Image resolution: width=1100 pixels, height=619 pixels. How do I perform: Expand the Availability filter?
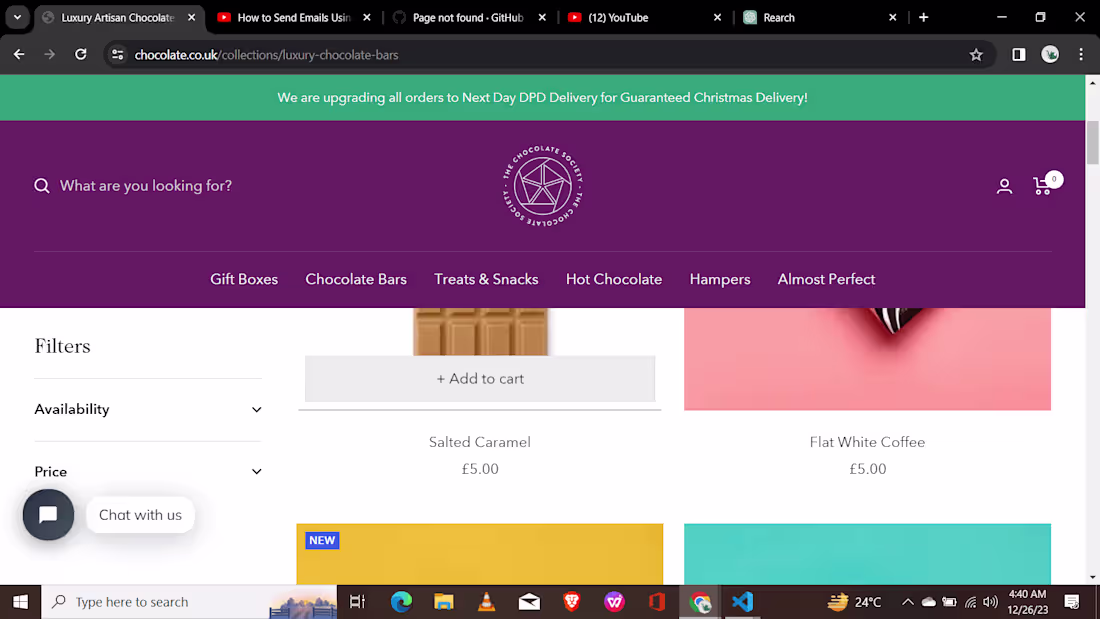(x=147, y=409)
